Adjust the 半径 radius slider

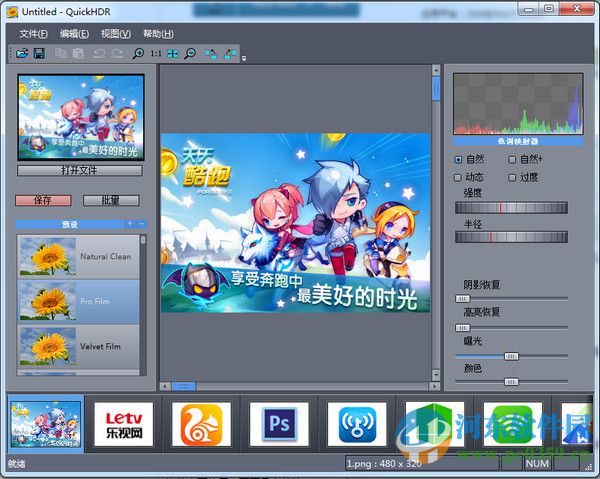tap(511, 237)
